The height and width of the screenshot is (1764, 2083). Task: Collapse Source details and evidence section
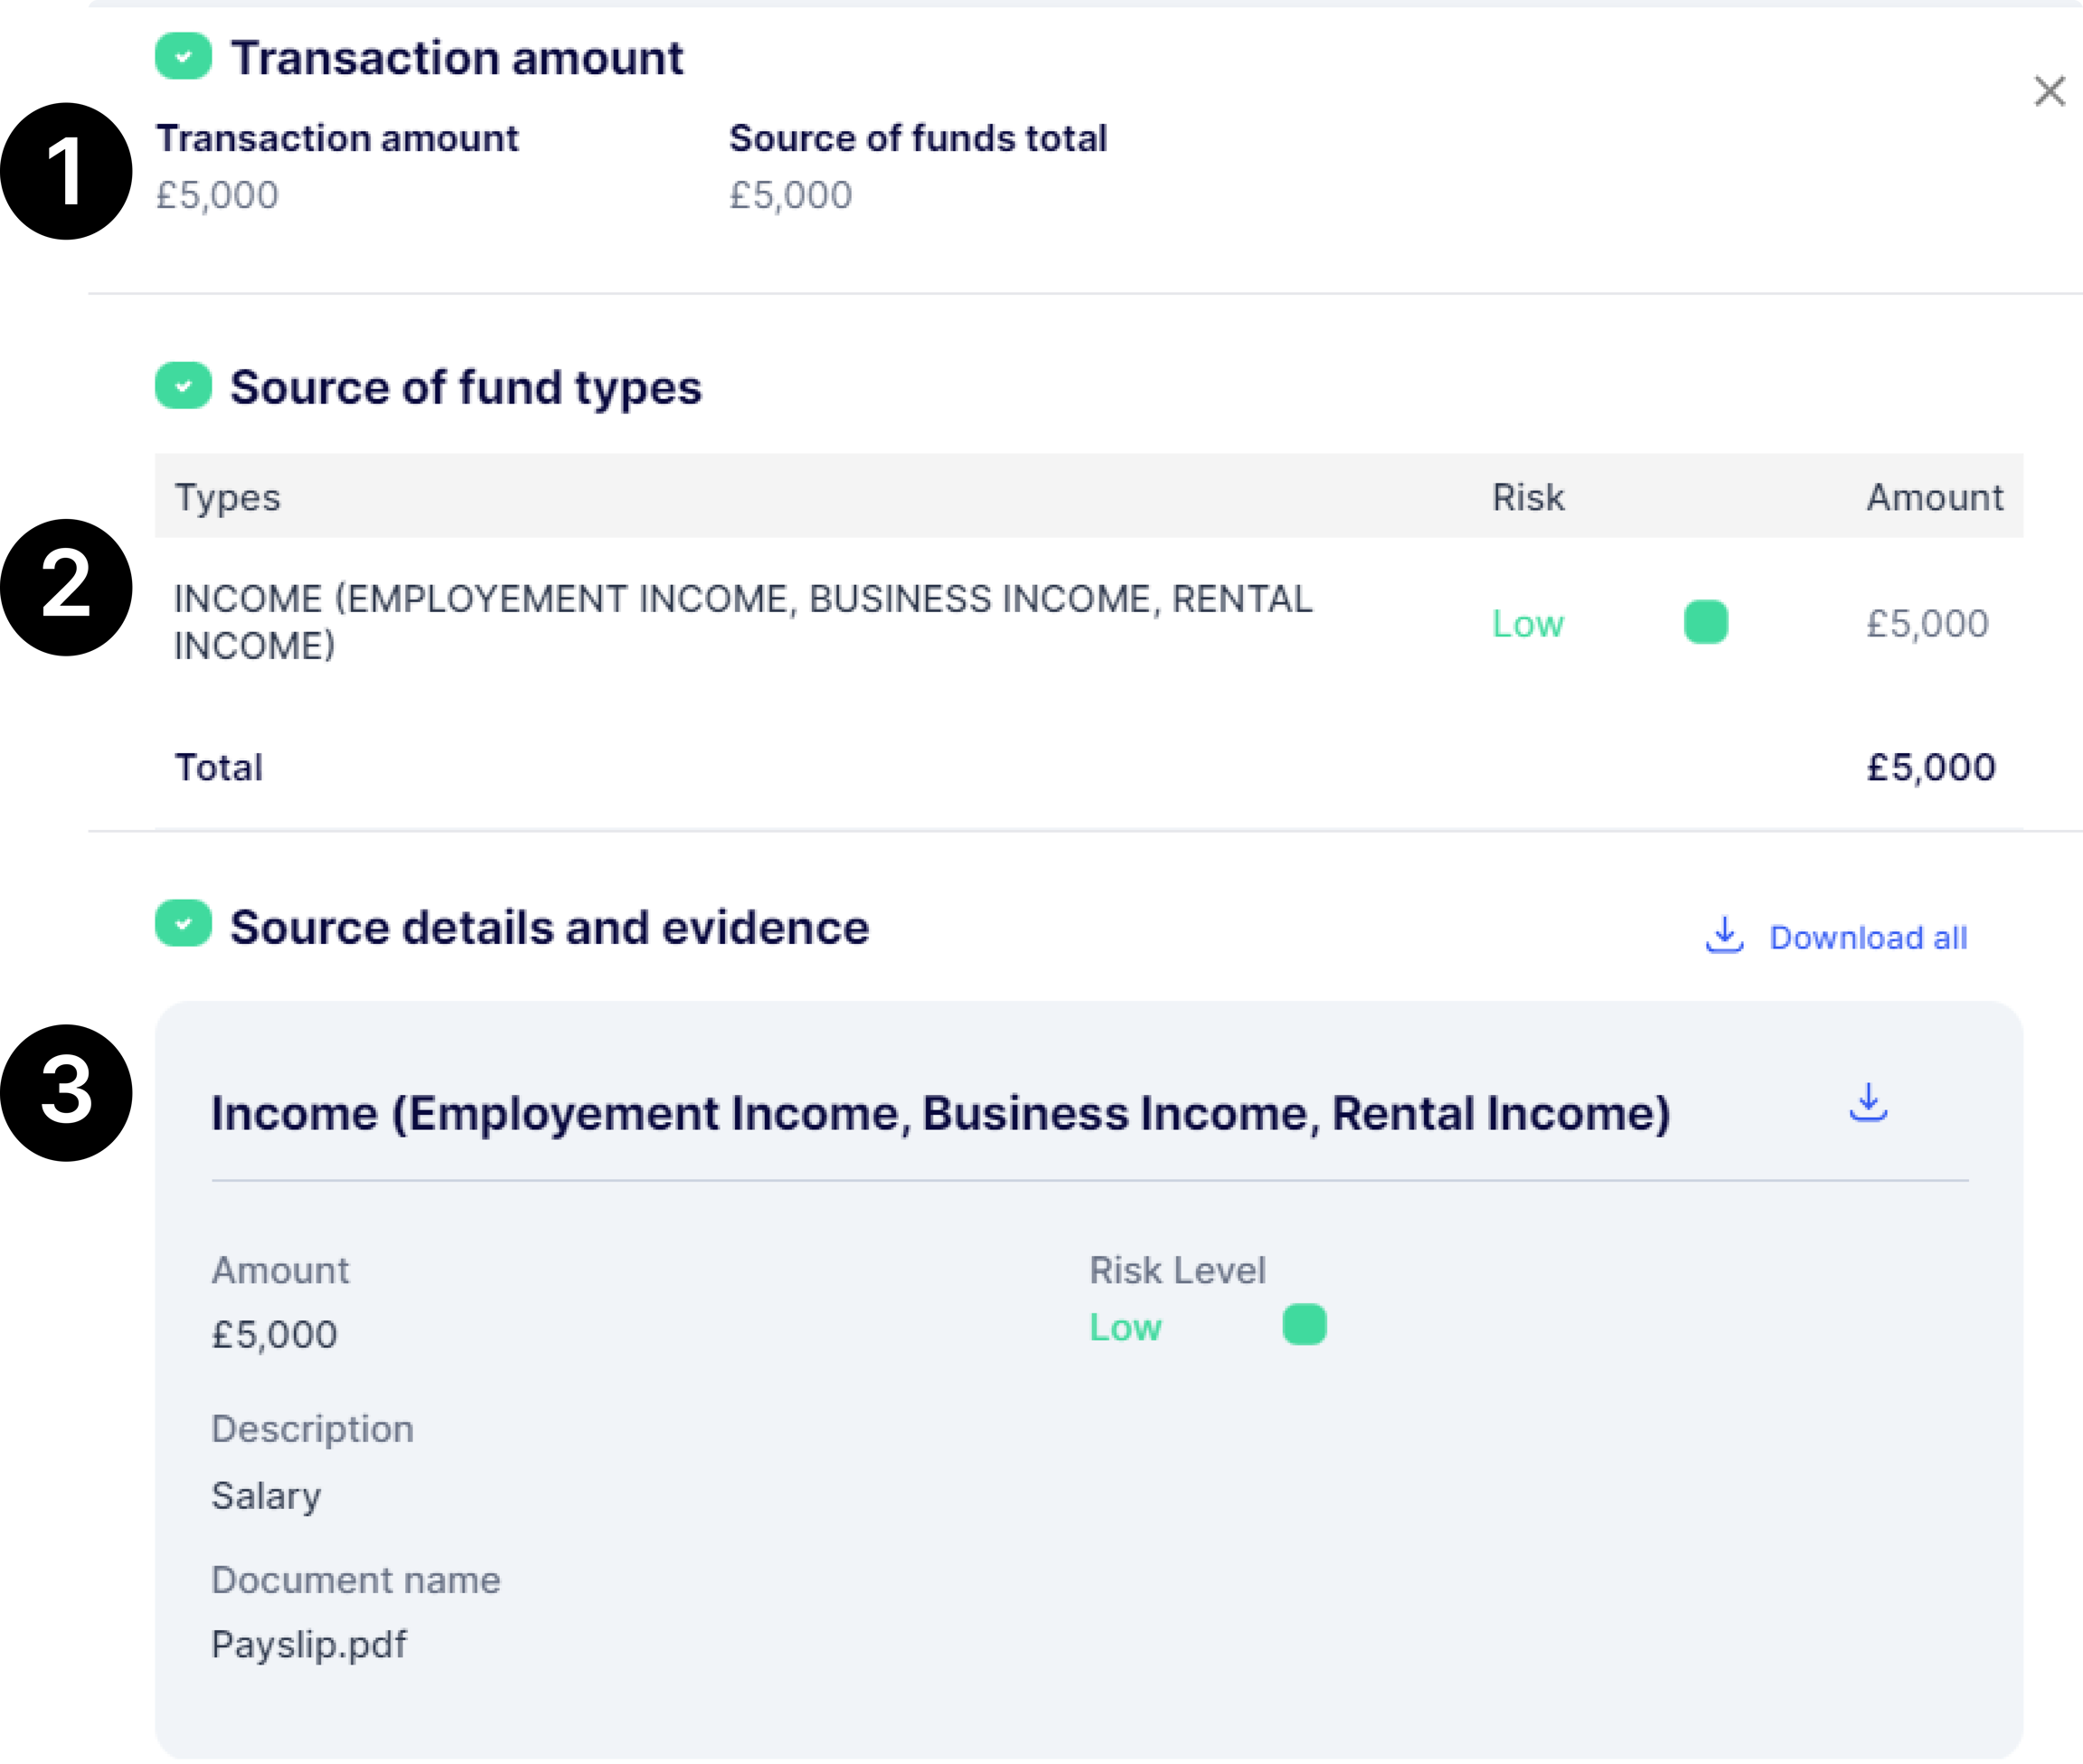click(183, 923)
